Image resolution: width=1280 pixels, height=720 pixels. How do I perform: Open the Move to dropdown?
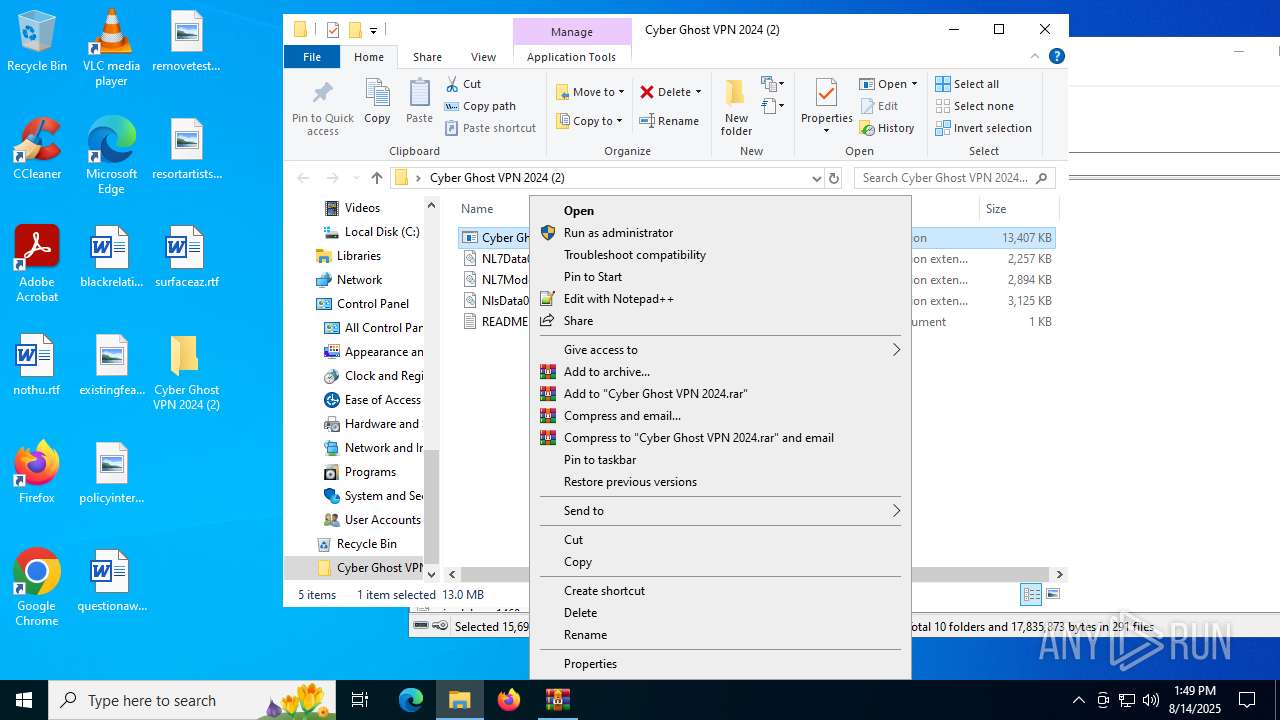(x=590, y=92)
